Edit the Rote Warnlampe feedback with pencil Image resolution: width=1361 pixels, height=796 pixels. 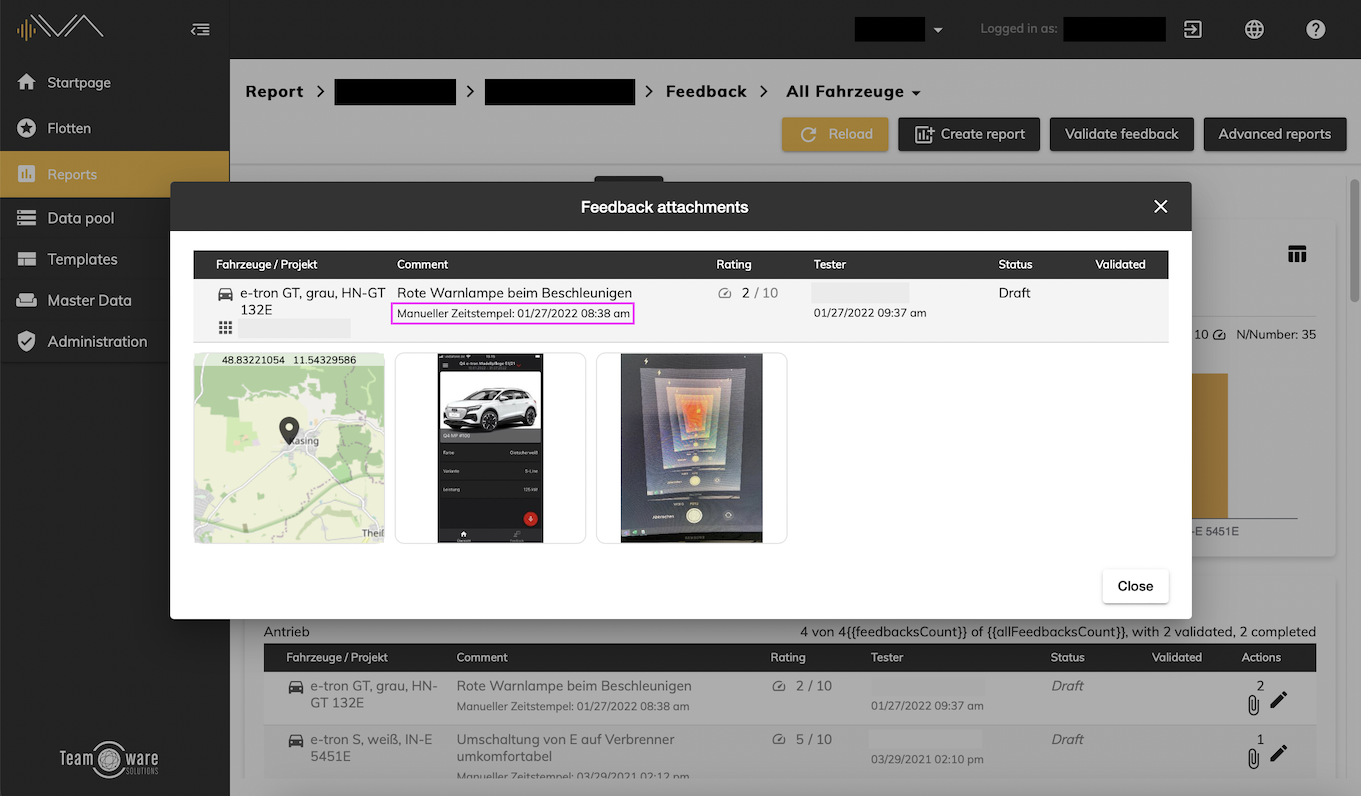point(1278,700)
